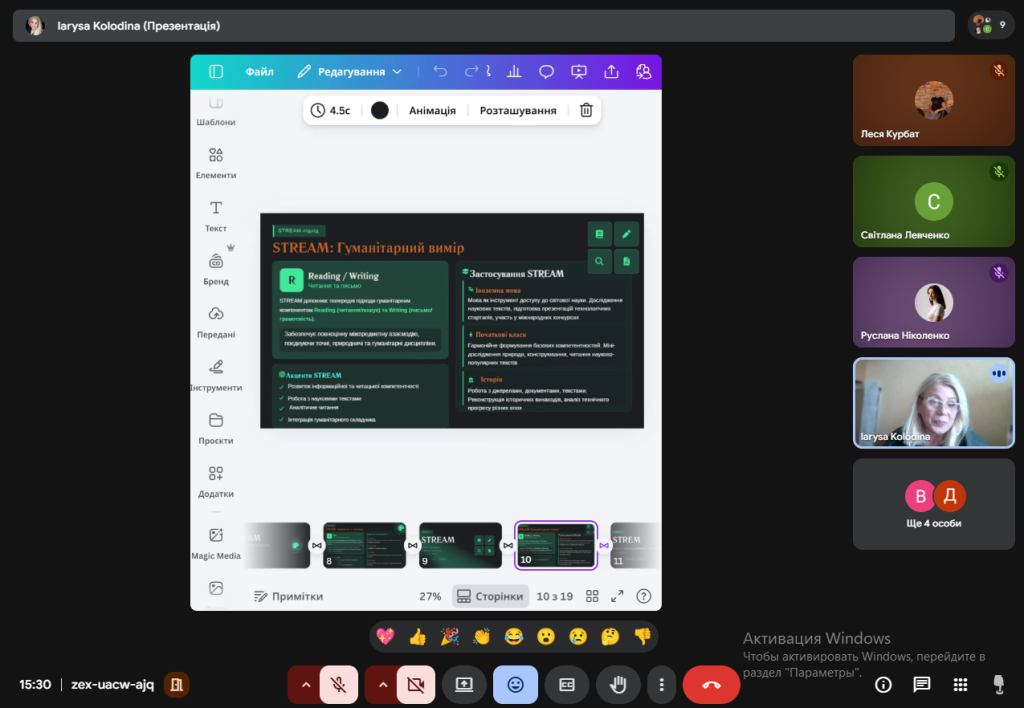The image size is (1024, 708).
Task: Open the meeting chat panel
Action: (x=921, y=685)
